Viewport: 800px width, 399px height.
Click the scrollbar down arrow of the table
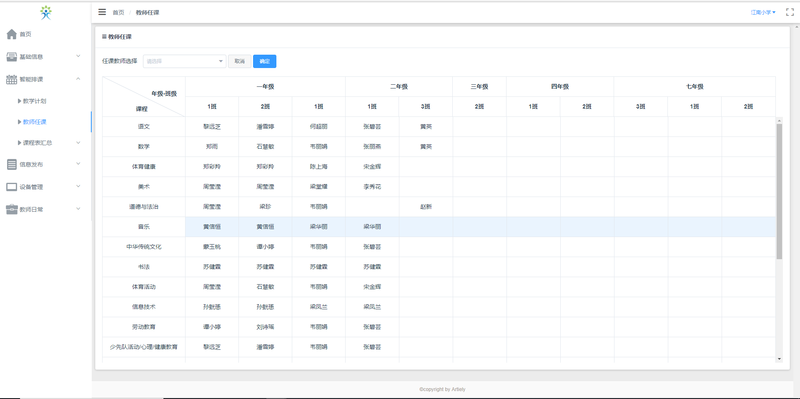pos(779,359)
